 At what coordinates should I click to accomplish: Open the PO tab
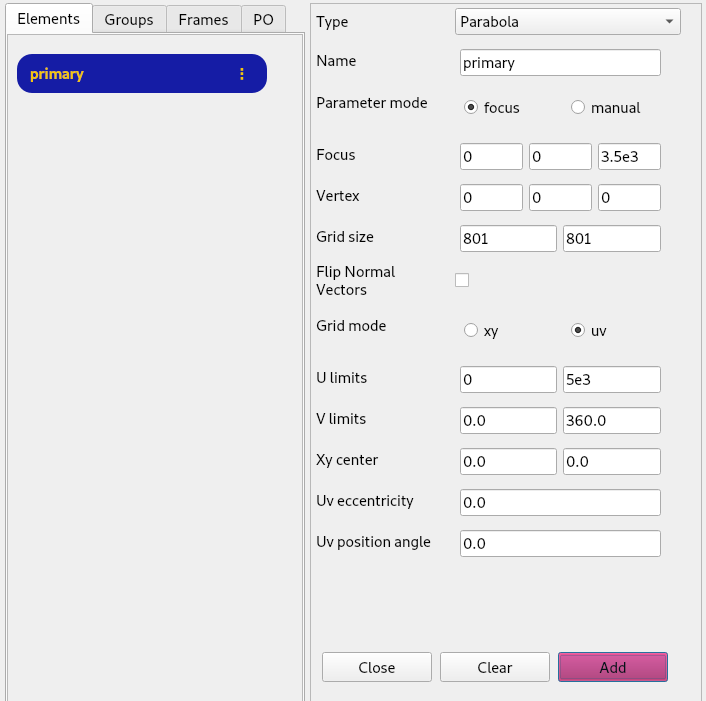263,19
